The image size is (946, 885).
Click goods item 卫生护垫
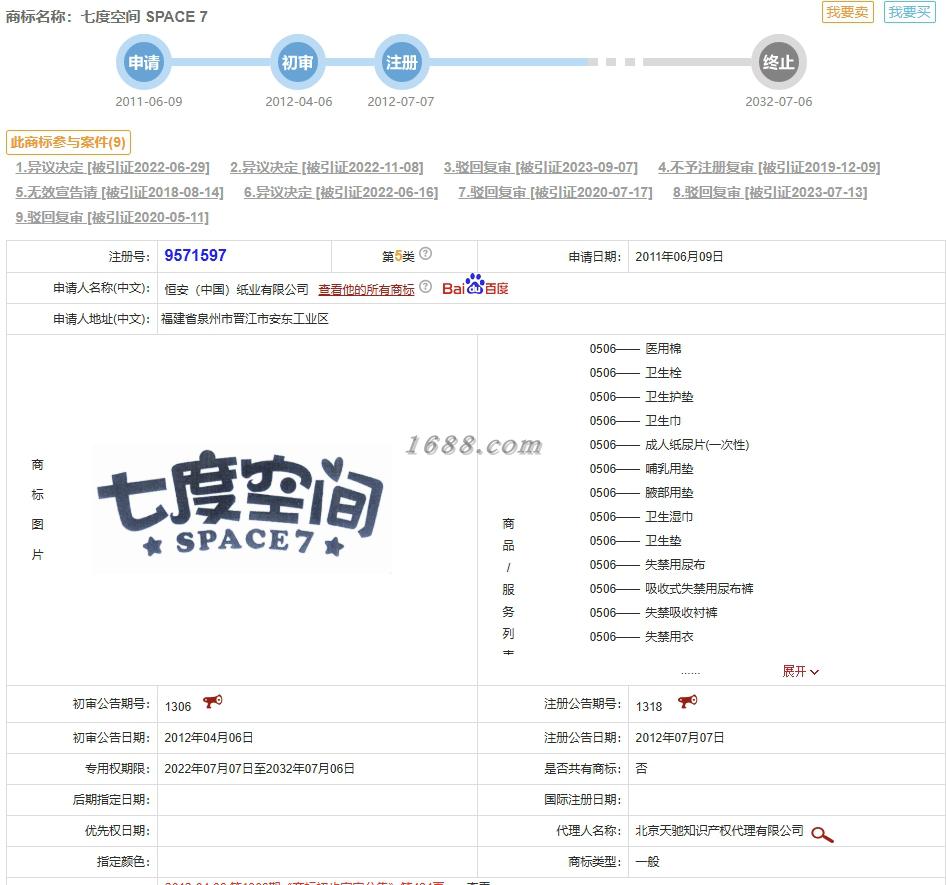pos(669,397)
